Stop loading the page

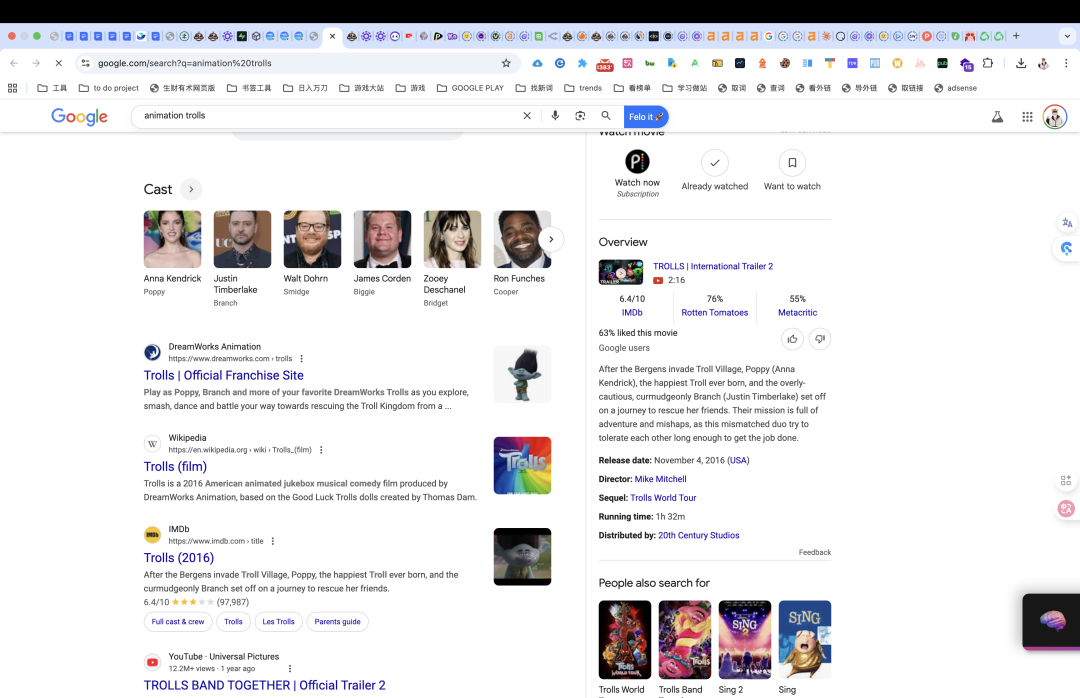point(59,63)
